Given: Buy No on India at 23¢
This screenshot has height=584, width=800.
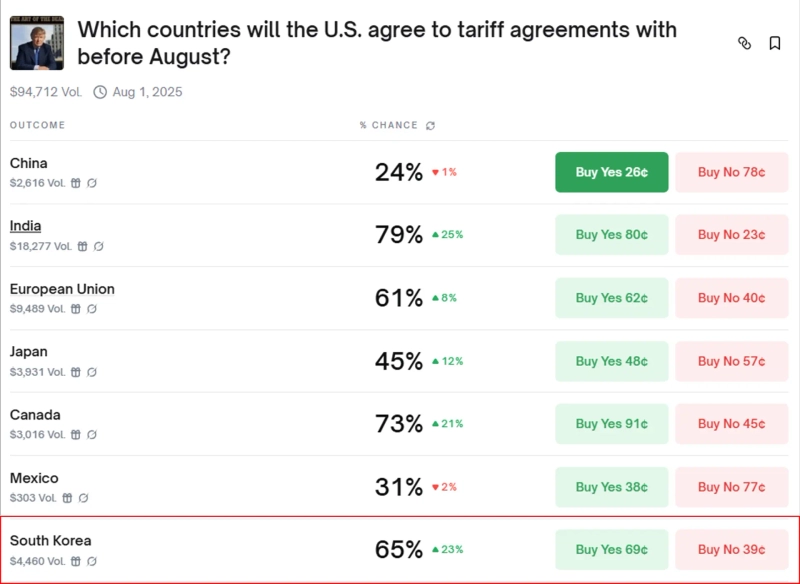Looking at the screenshot, I should click(x=731, y=235).
